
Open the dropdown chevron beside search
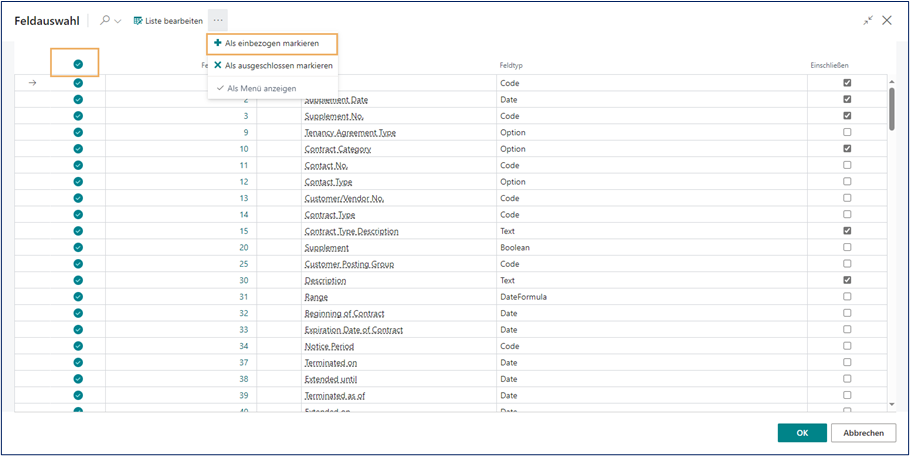[118, 21]
